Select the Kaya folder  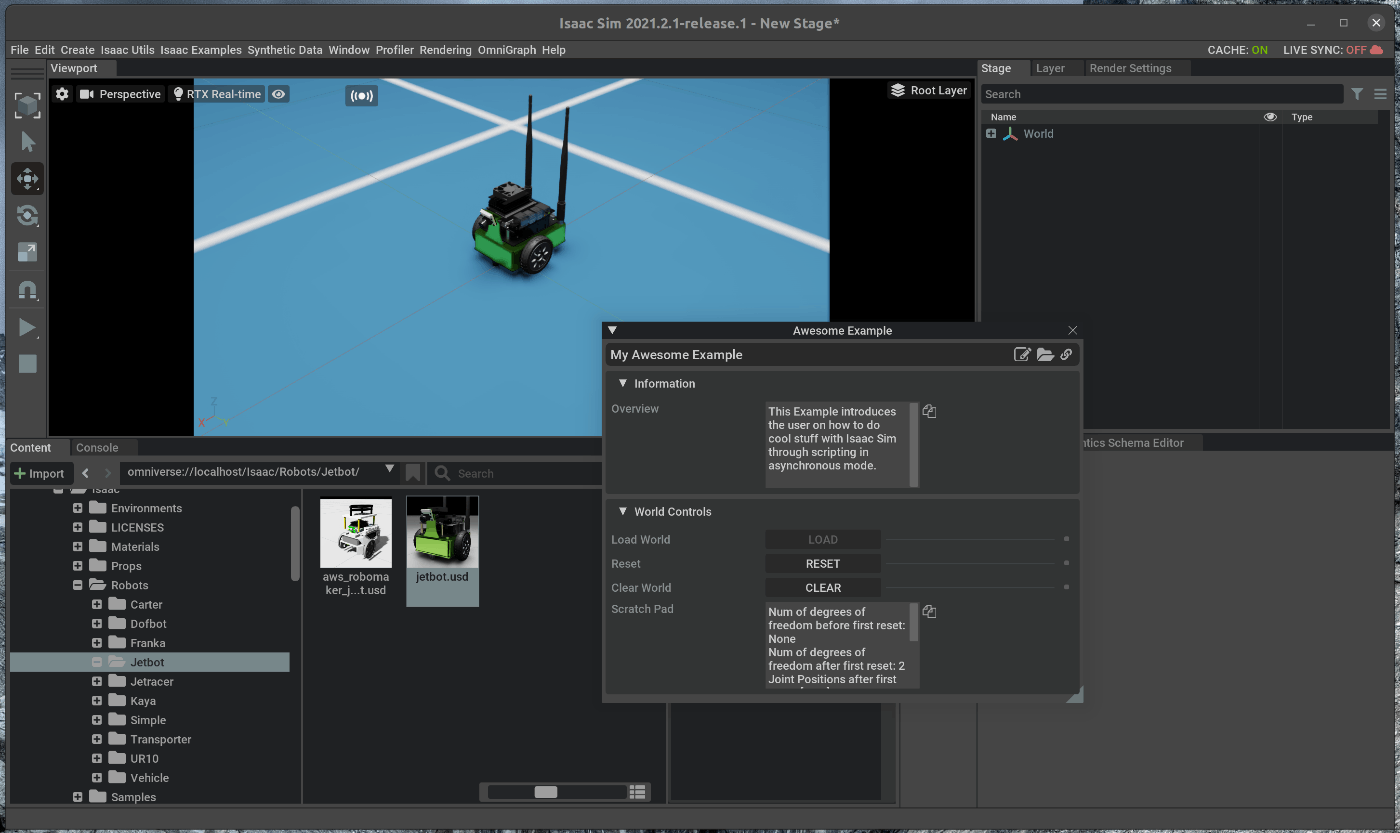pos(143,701)
